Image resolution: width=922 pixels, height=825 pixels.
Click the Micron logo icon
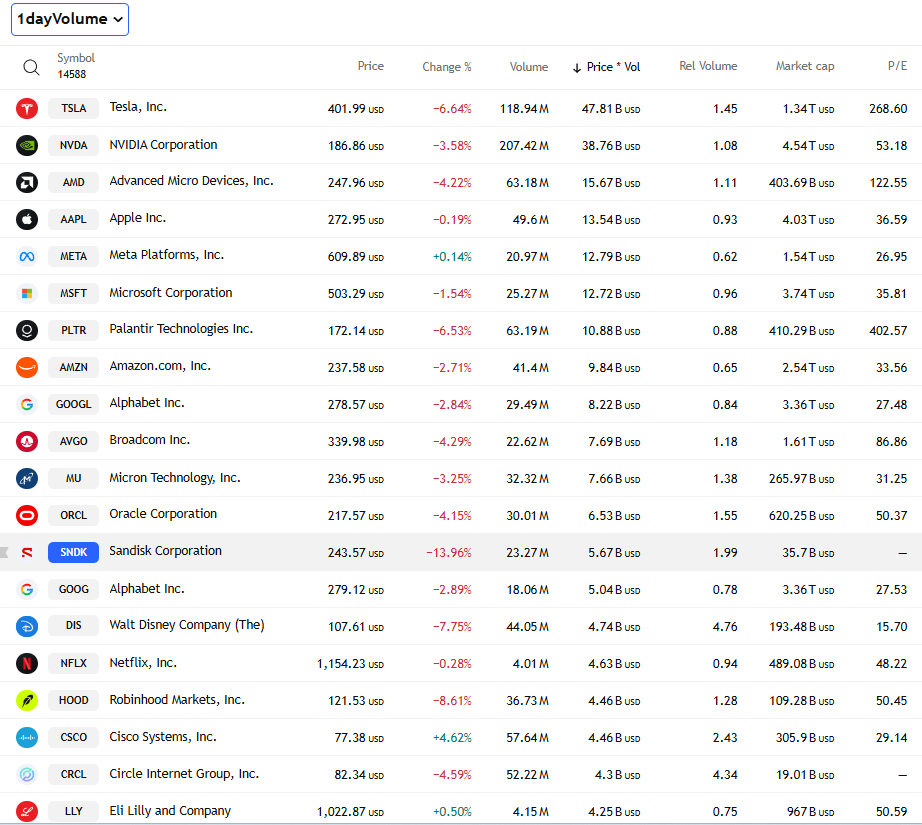pyautogui.click(x=27, y=479)
